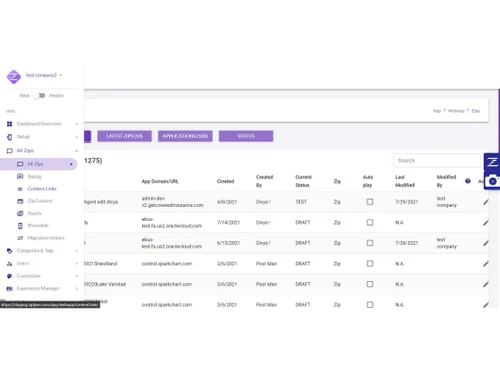Click the LATEST ZIPS (10) button
This screenshot has height=375, width=500.
coord(124,136)
